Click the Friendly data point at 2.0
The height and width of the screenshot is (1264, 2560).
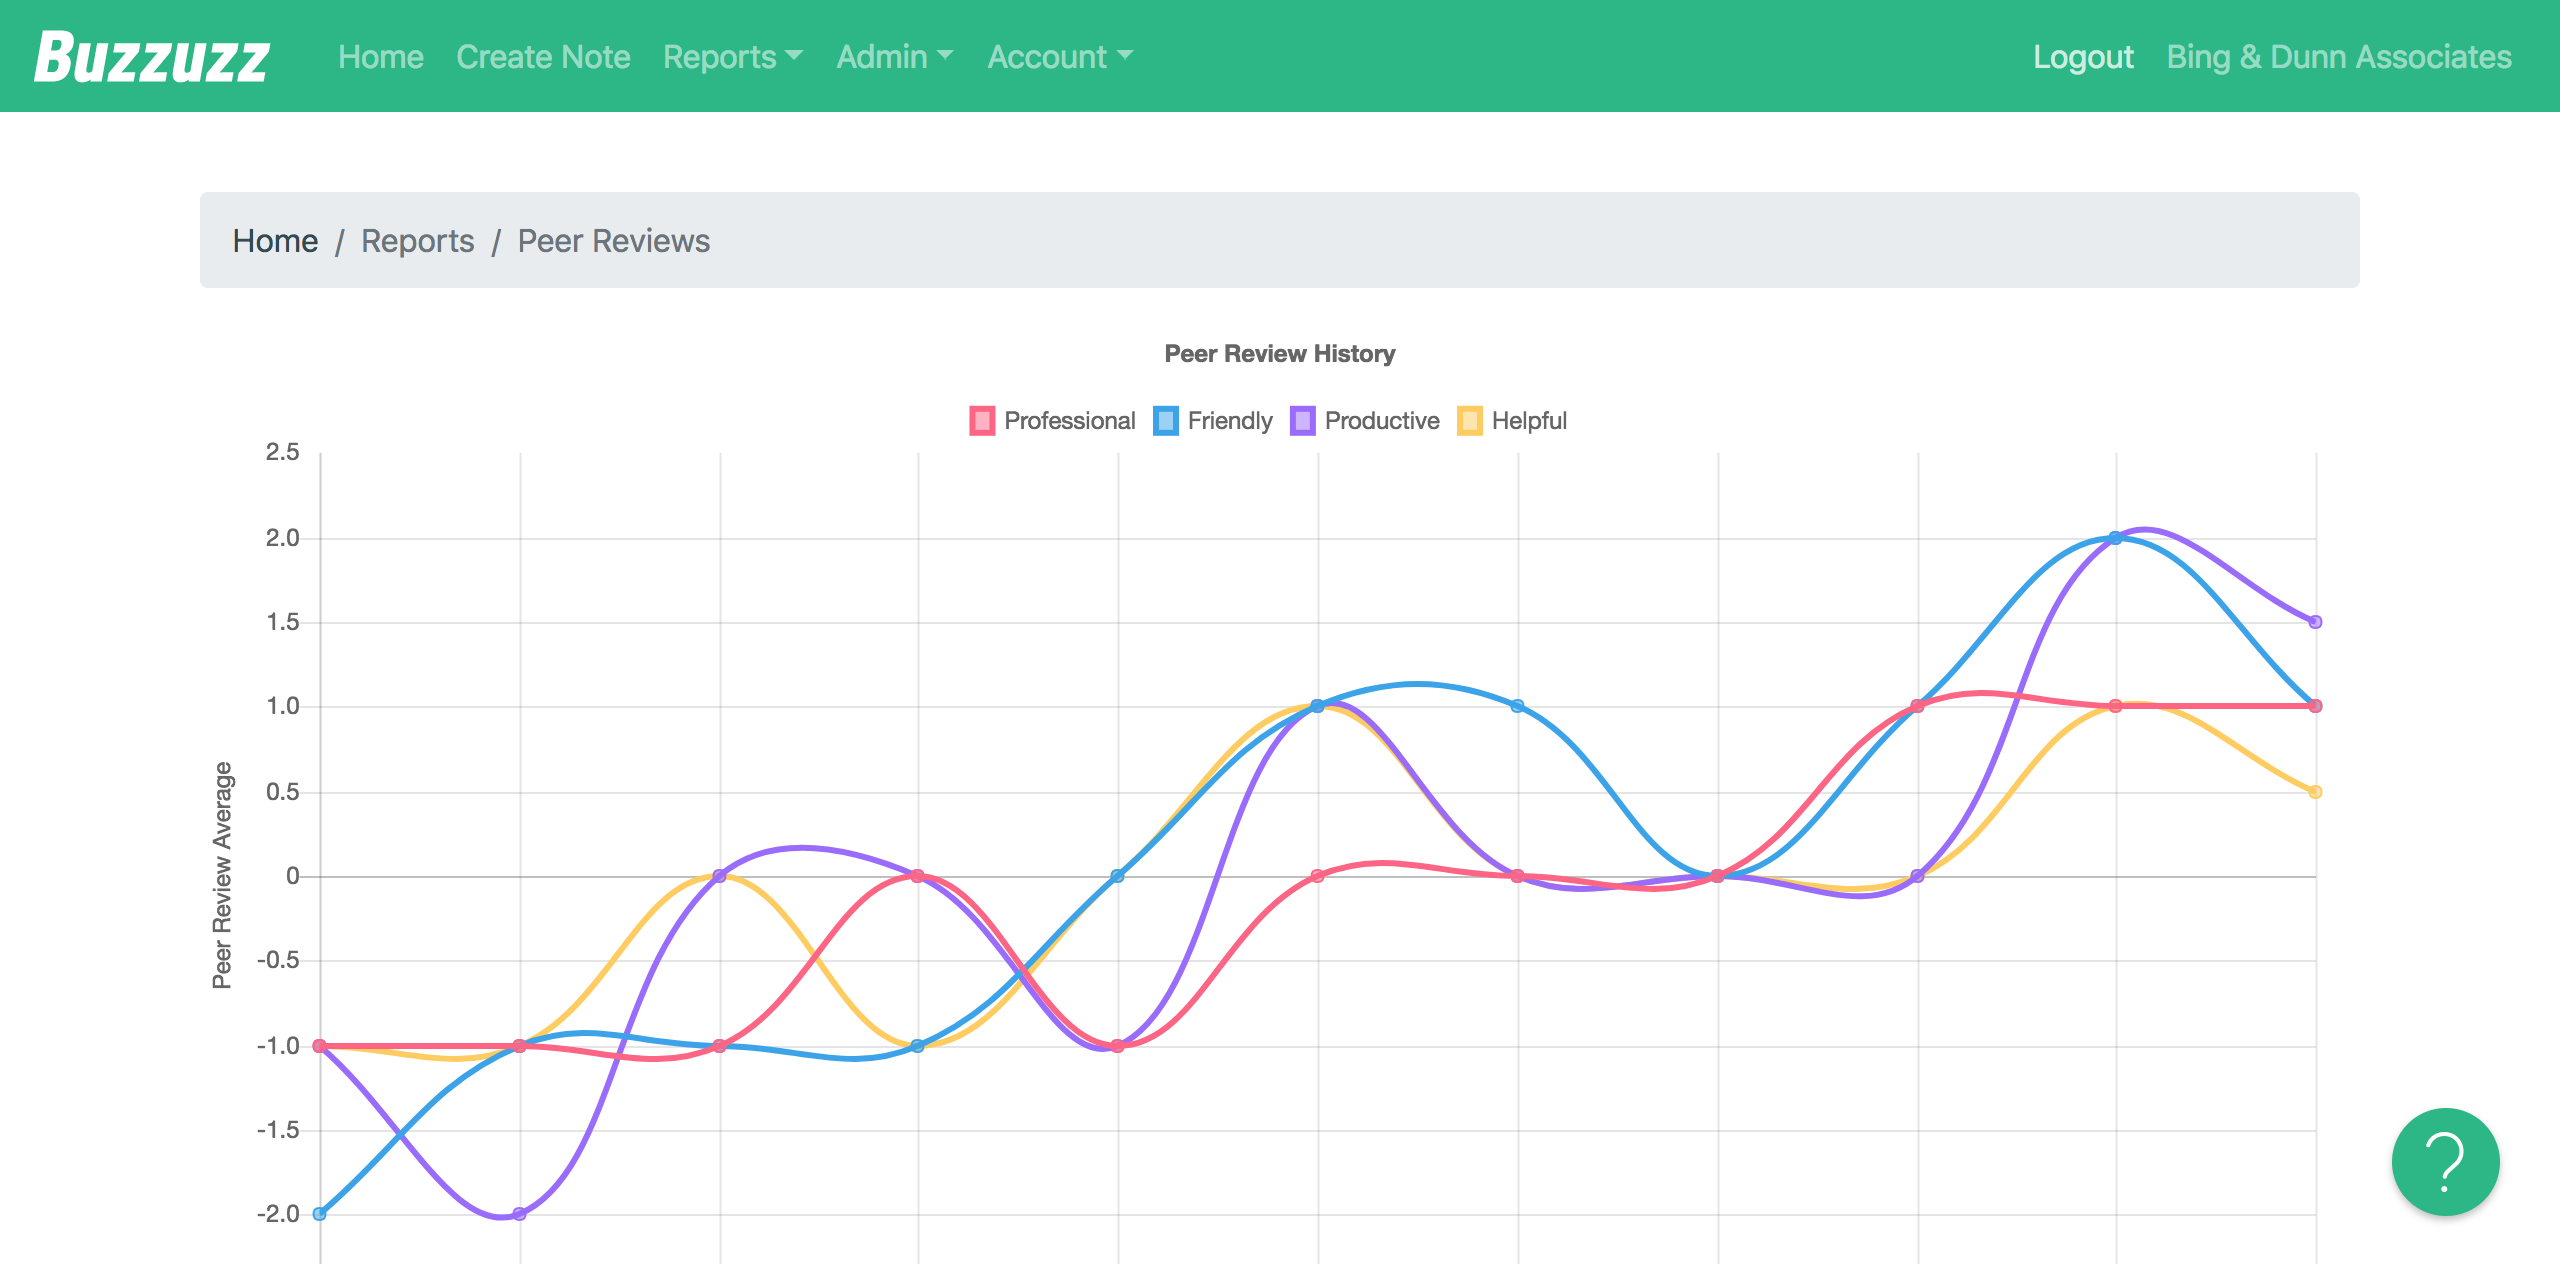pos(2115,538)
